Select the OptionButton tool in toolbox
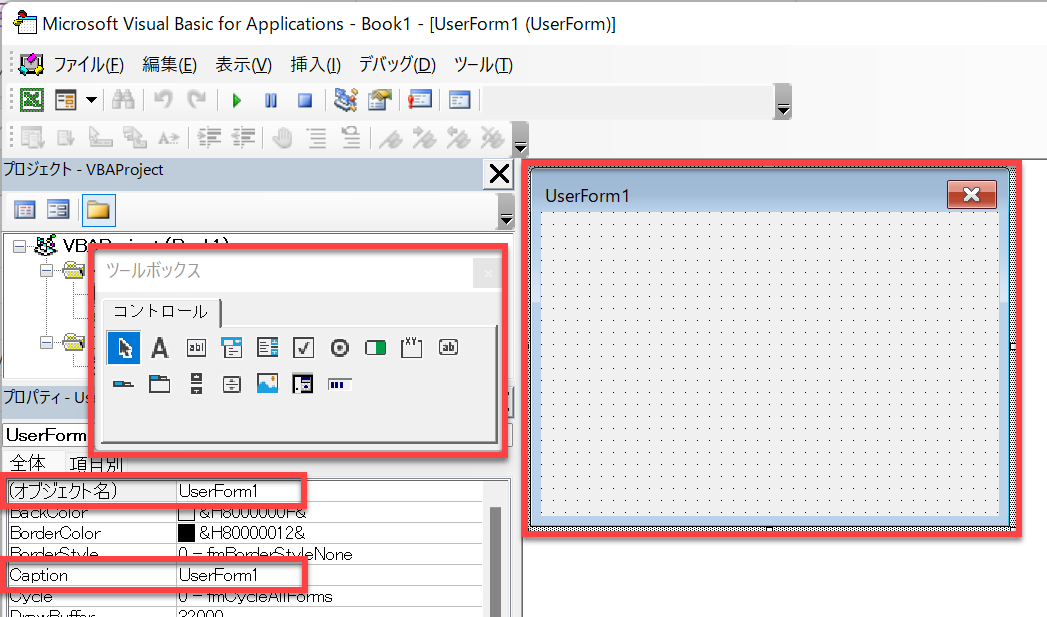 click(340, 348)
